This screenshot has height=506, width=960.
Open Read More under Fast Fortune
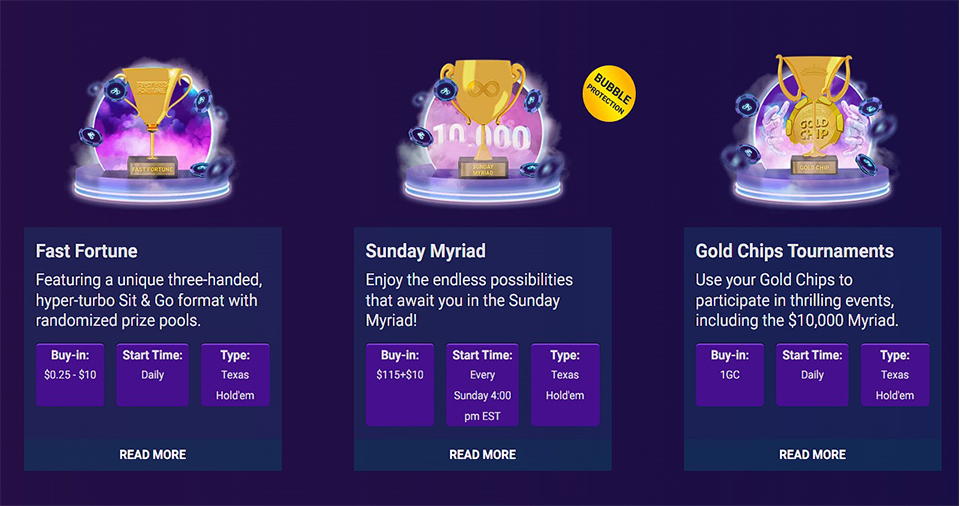pyautogui.click(x=152, y=455)
